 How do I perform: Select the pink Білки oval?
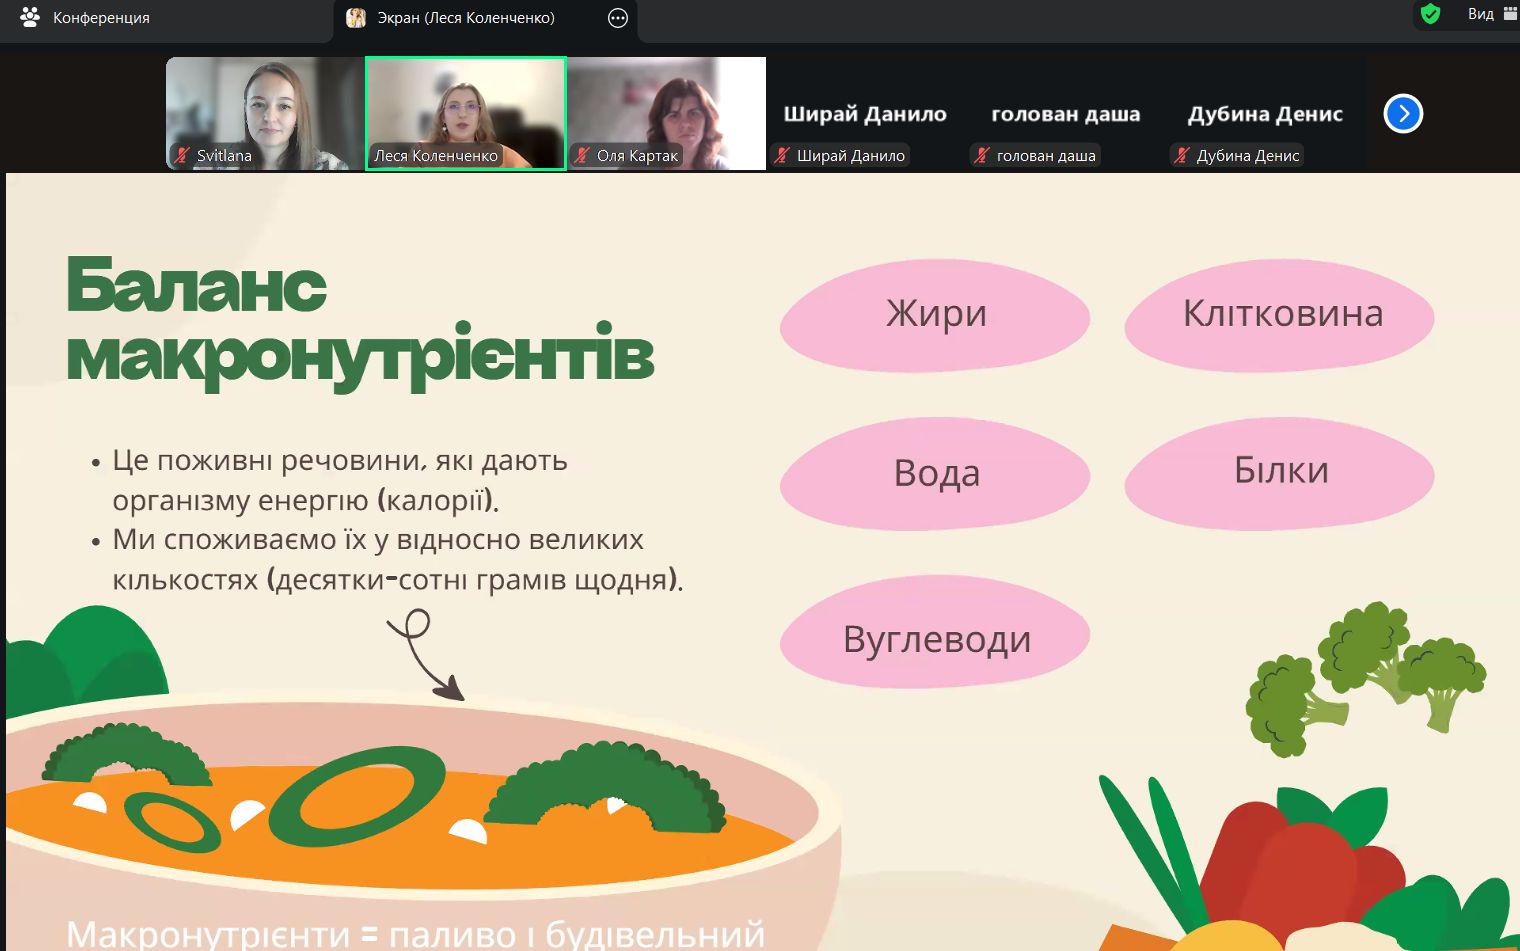(x=1280, y=472)
